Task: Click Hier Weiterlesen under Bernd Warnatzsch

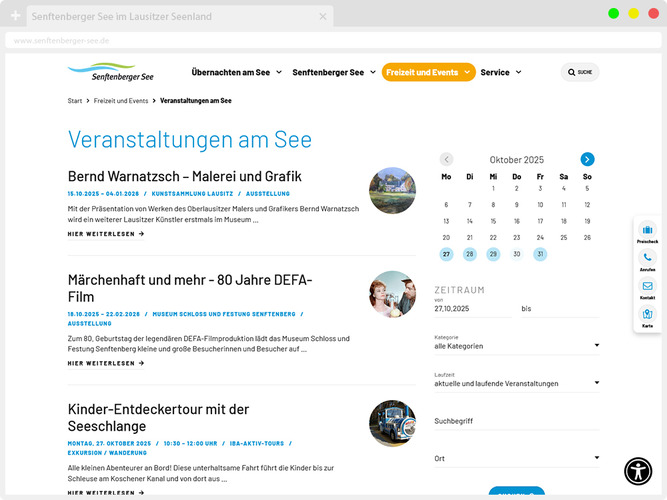Action: click(x=106, y=234)
